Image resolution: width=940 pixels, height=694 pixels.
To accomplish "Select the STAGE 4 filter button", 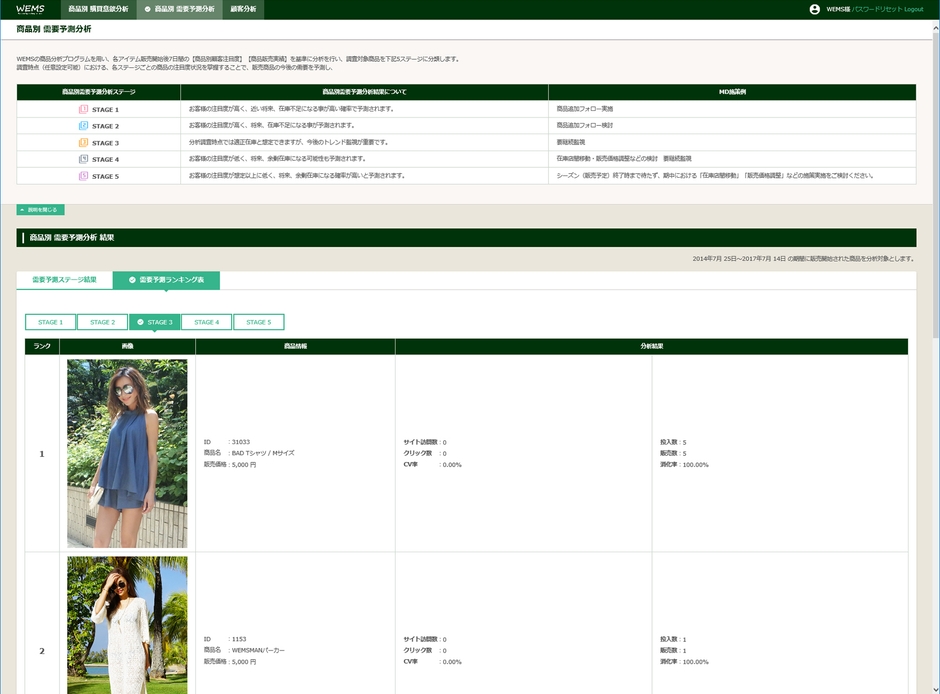I will [206, 322].
